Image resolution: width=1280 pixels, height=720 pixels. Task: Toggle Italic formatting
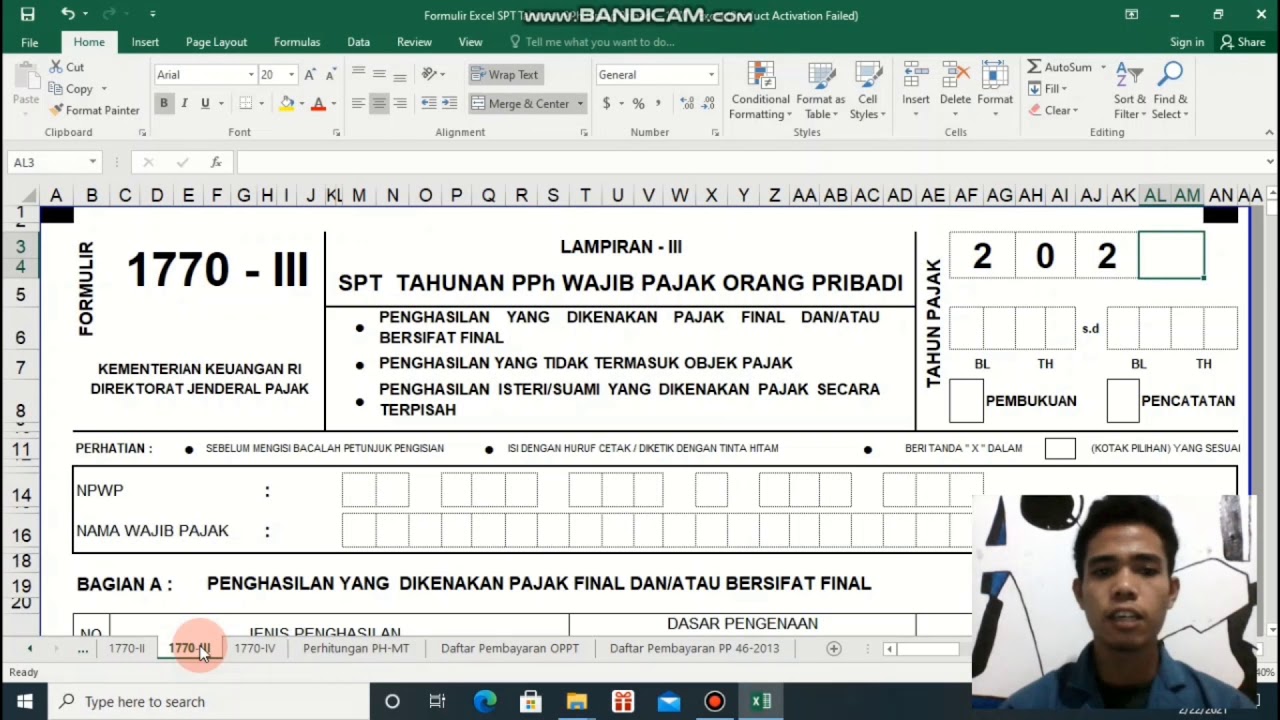[x=184, y=103]
